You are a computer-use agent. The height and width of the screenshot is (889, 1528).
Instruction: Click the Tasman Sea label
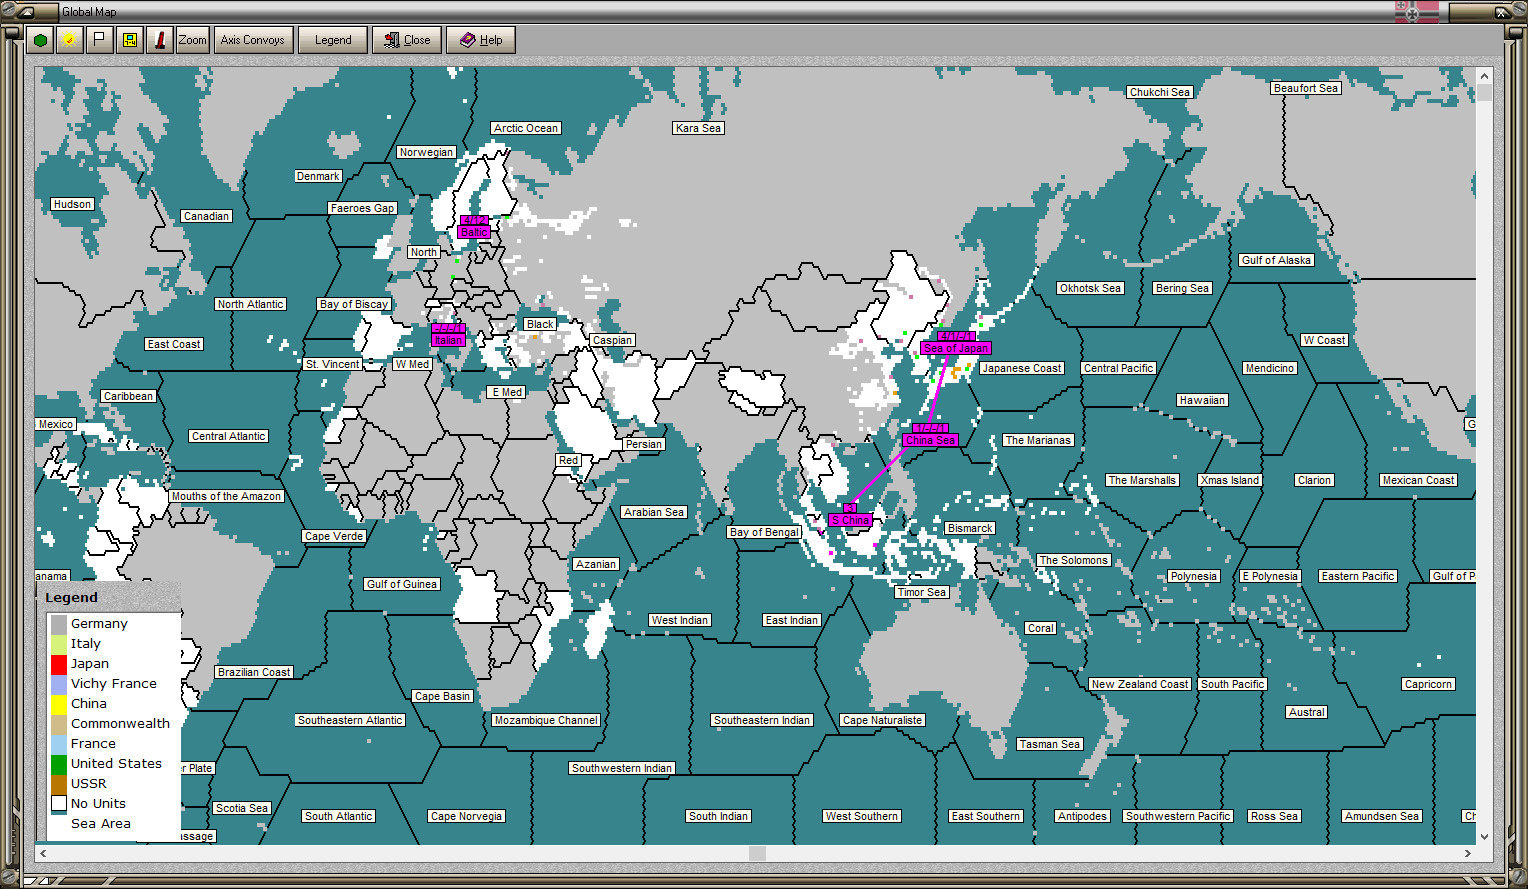tap(1050, 744)
